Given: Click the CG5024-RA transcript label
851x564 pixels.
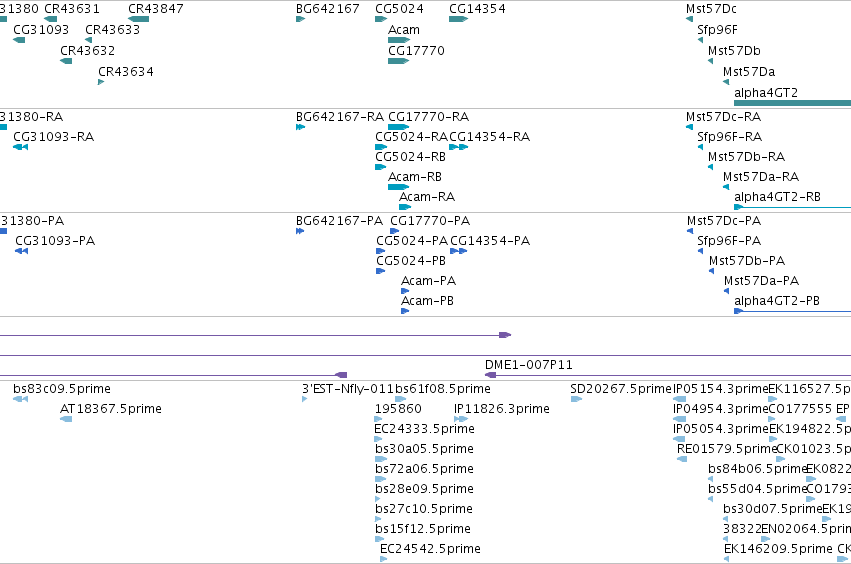Looking at the screenshot, I should pyautogui.click(x=411, y=137).
